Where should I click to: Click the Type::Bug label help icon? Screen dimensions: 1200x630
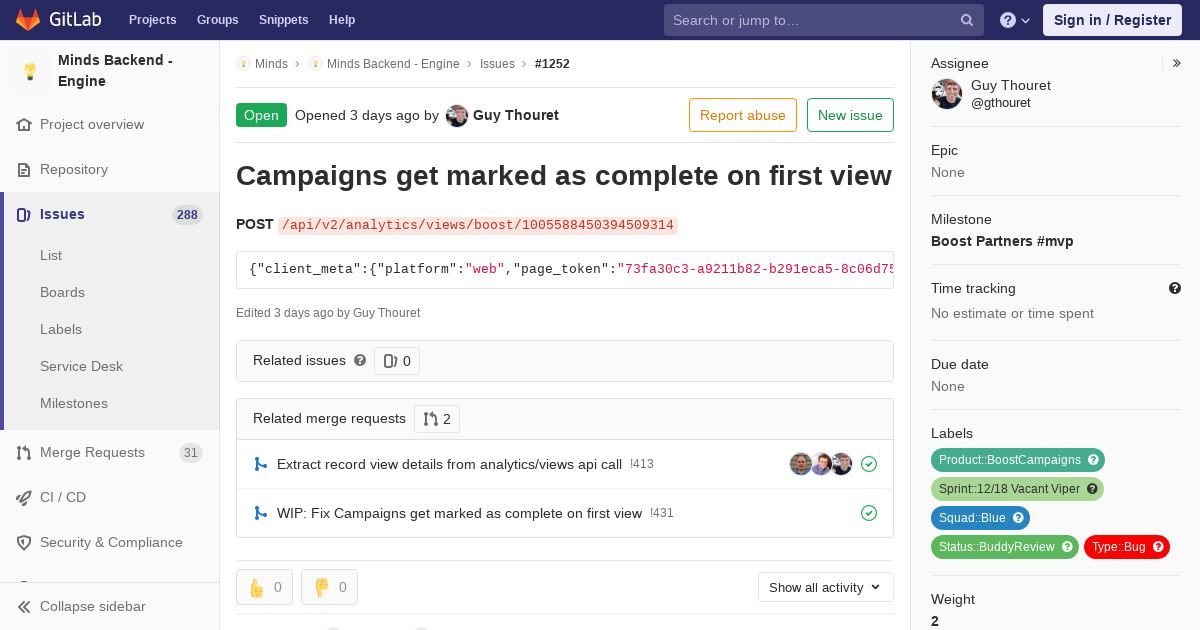[1158, 547]
